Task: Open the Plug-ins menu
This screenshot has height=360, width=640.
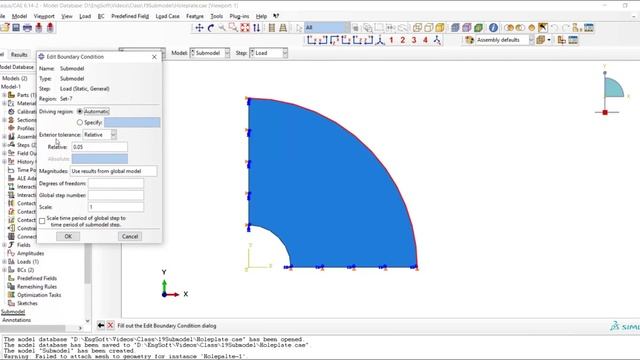Action: [239, 16]
